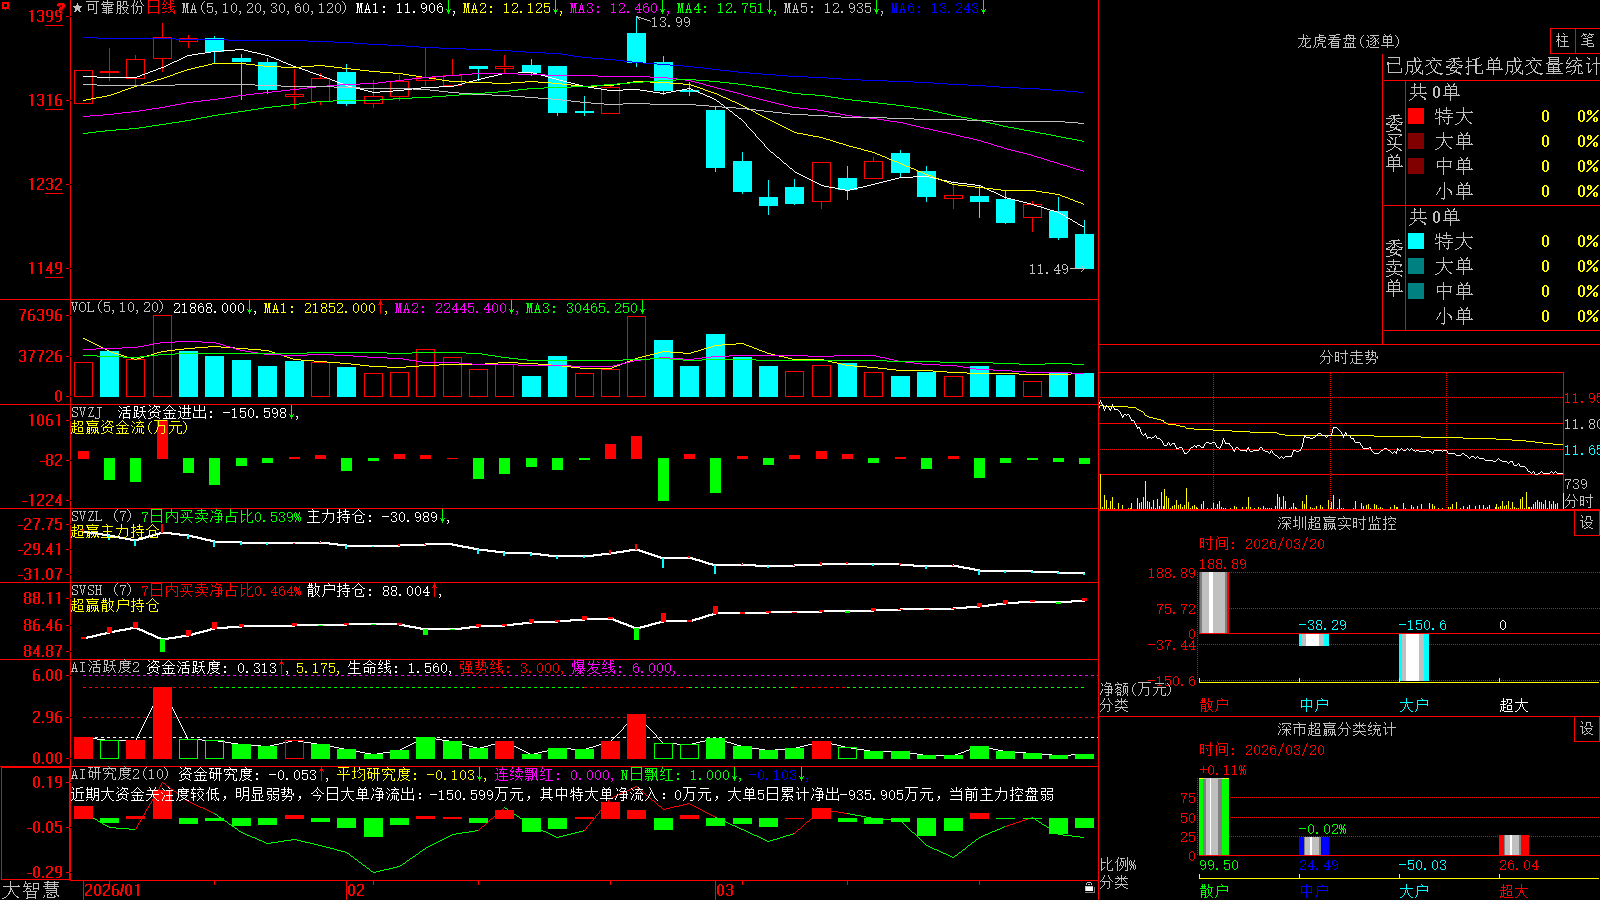Click the 中户 ratio bar above 24.49
This screenshot has width=1600, height=900.
(1314, 846)
